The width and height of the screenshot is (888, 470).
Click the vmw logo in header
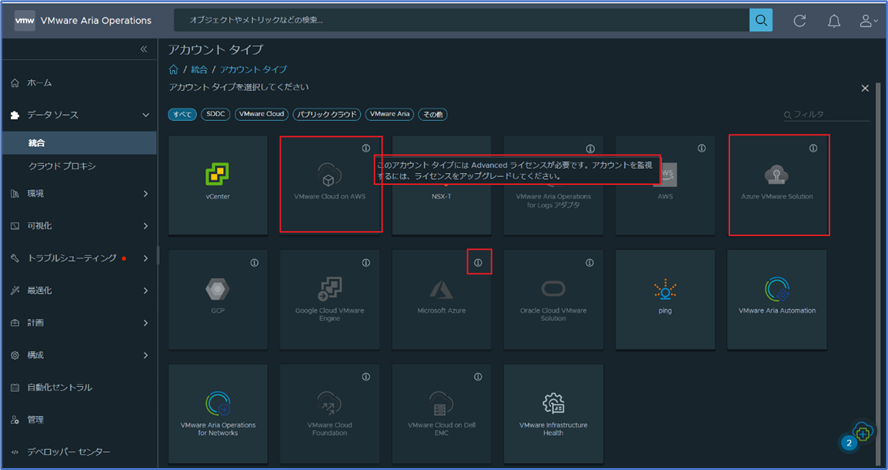[x=24, y=20]
